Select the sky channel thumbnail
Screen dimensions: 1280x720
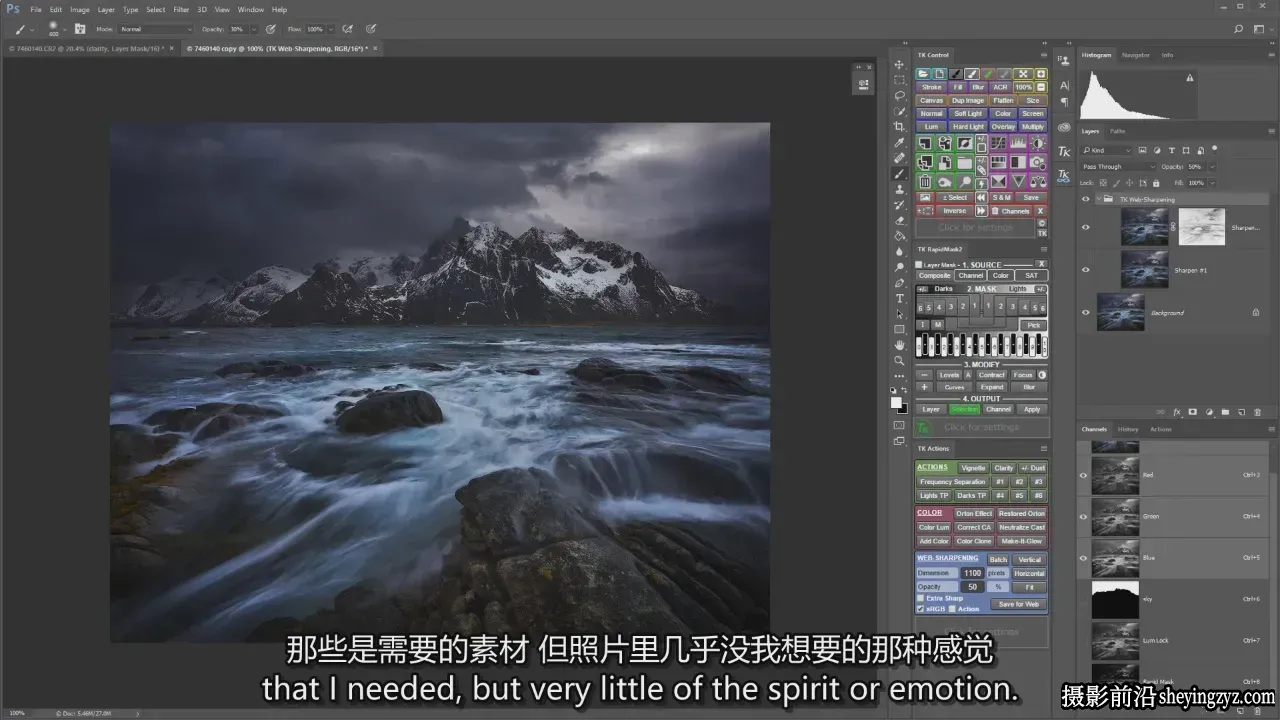(1115, 599)
